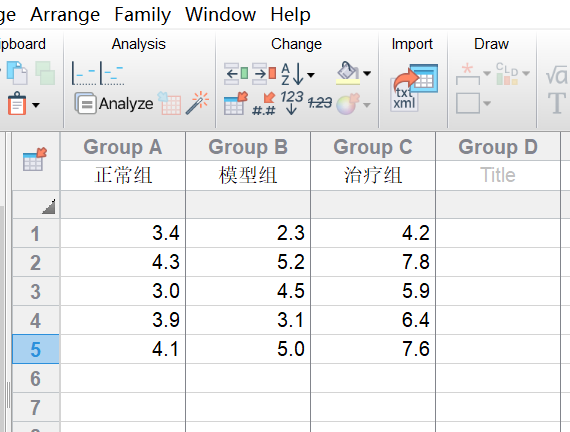This screenshot has height=432, width=570.
Task: Click the Group D Title field
Action: point(498,175)
